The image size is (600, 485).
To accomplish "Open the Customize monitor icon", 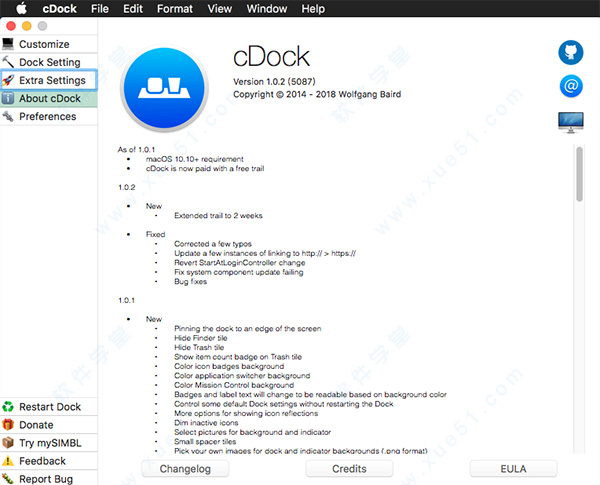I will click(x=8, y=44).
